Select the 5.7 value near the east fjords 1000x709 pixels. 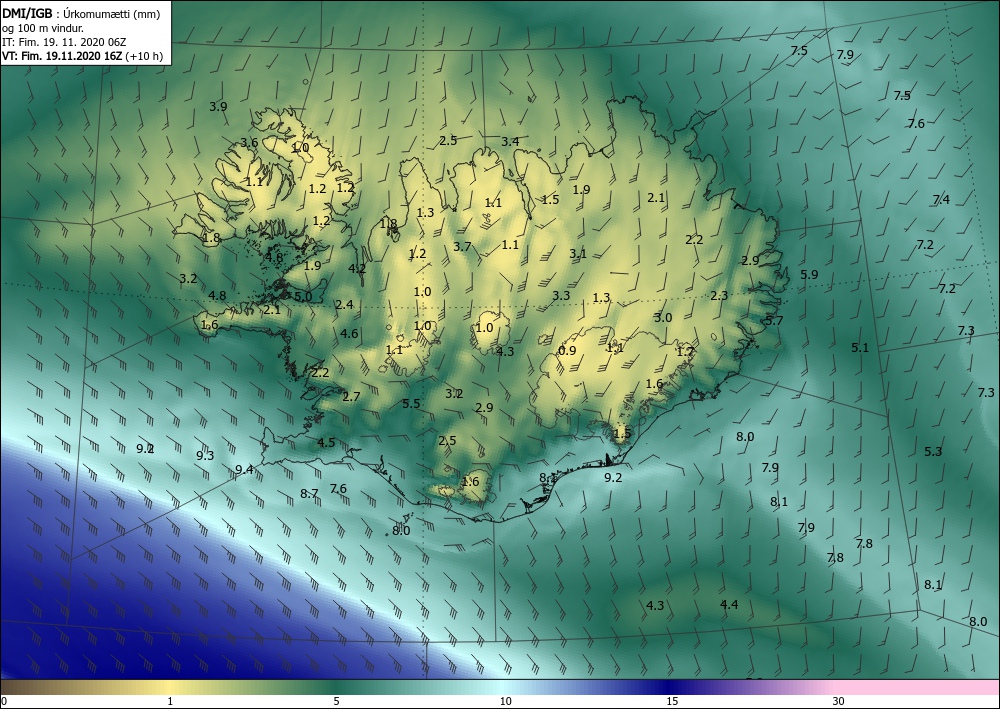[774, 321]
